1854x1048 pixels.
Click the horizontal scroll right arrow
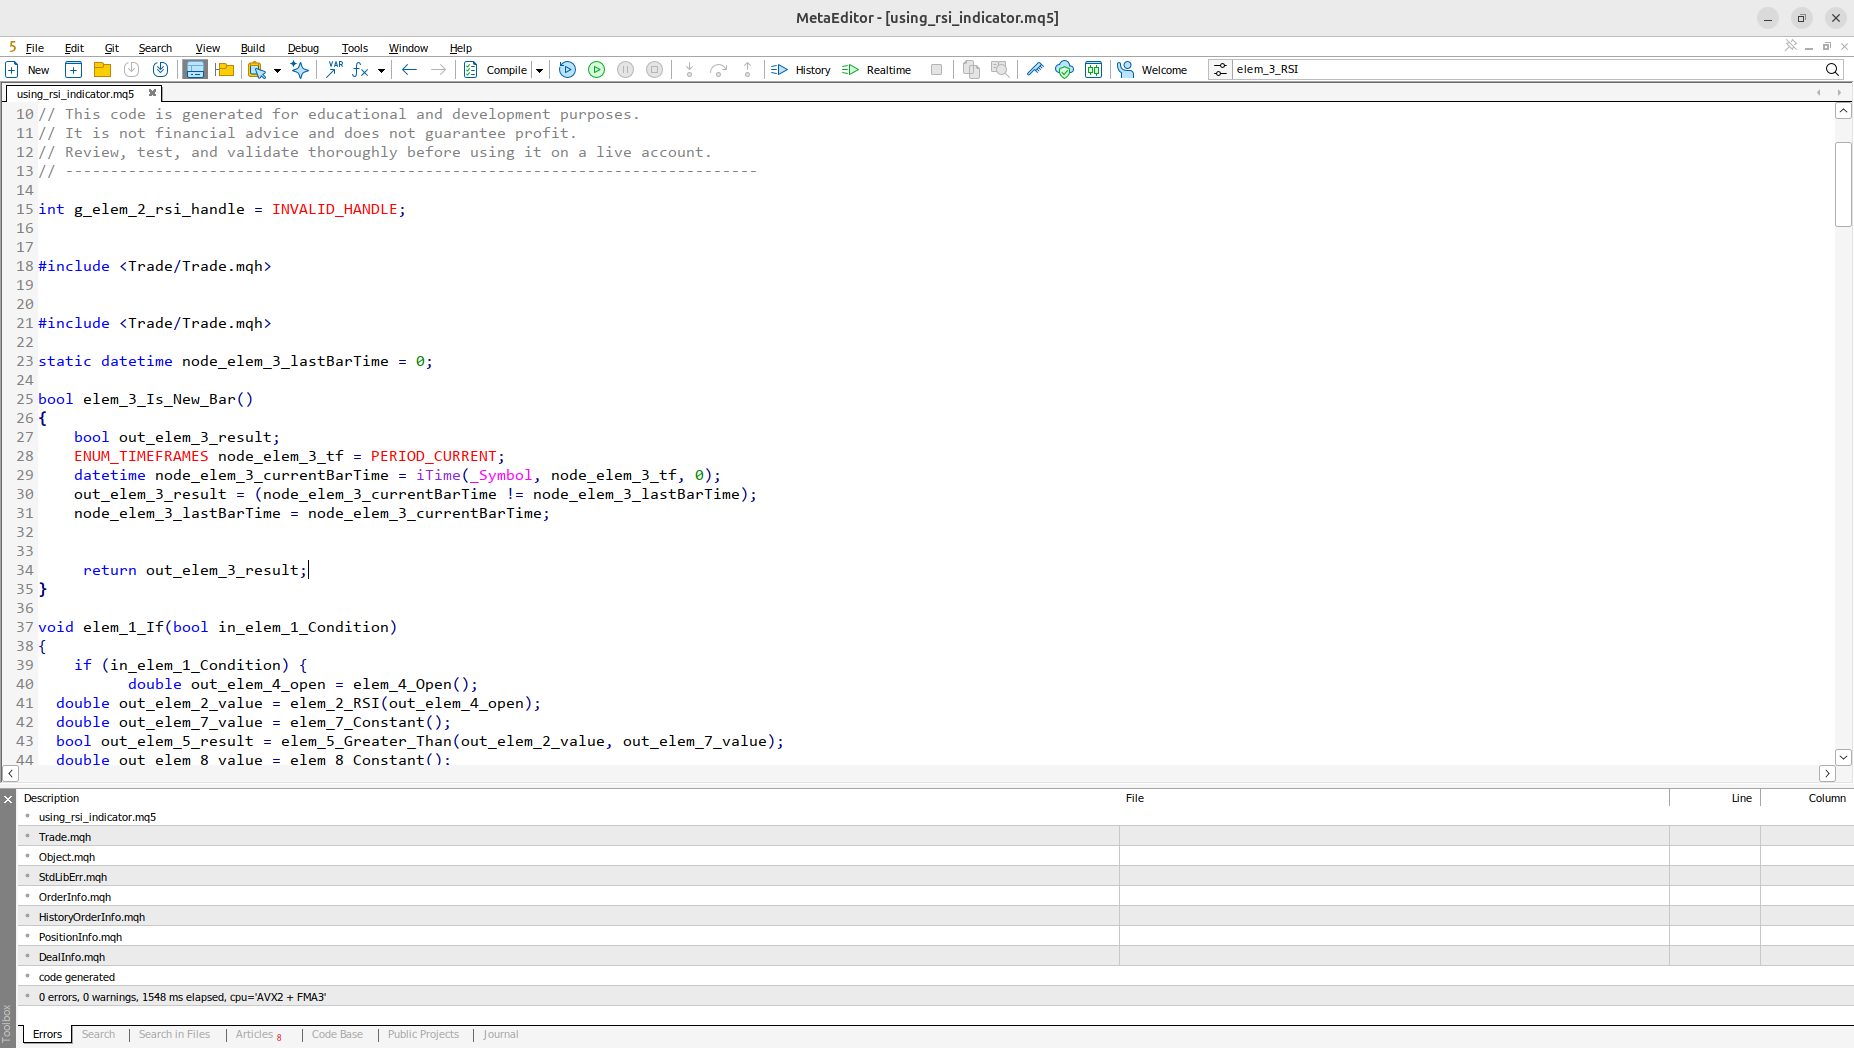[1827, 773]
